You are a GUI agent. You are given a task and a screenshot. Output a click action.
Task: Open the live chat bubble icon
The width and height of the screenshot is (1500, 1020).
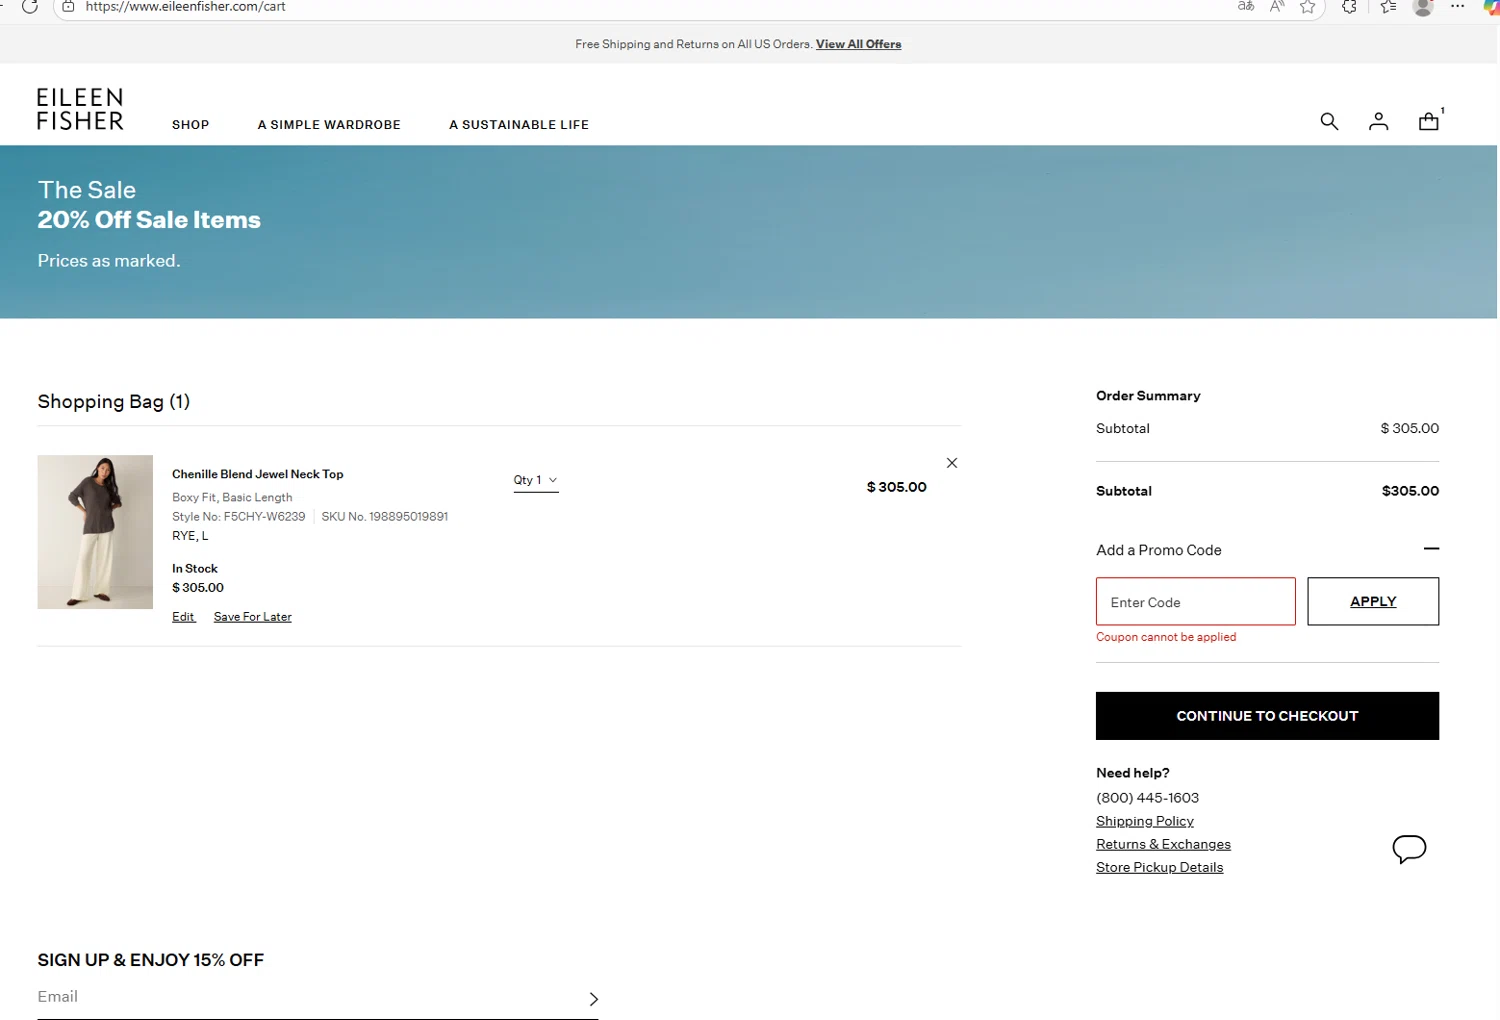(x=1409, y=849)
